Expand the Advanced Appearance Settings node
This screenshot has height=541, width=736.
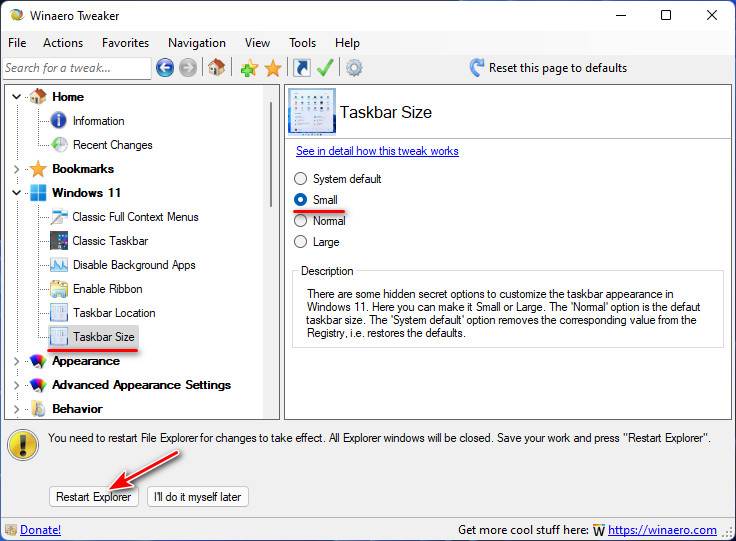(16, 385)
